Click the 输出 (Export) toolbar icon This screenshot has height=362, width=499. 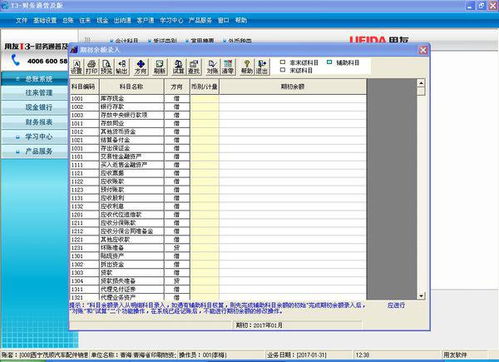[122, 67]
